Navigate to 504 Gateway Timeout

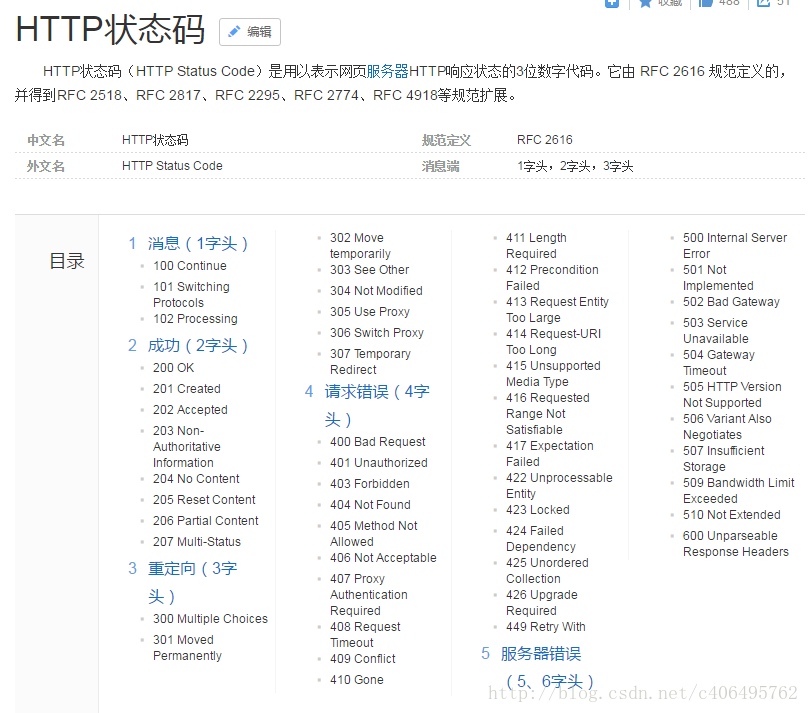click(719, 363)
